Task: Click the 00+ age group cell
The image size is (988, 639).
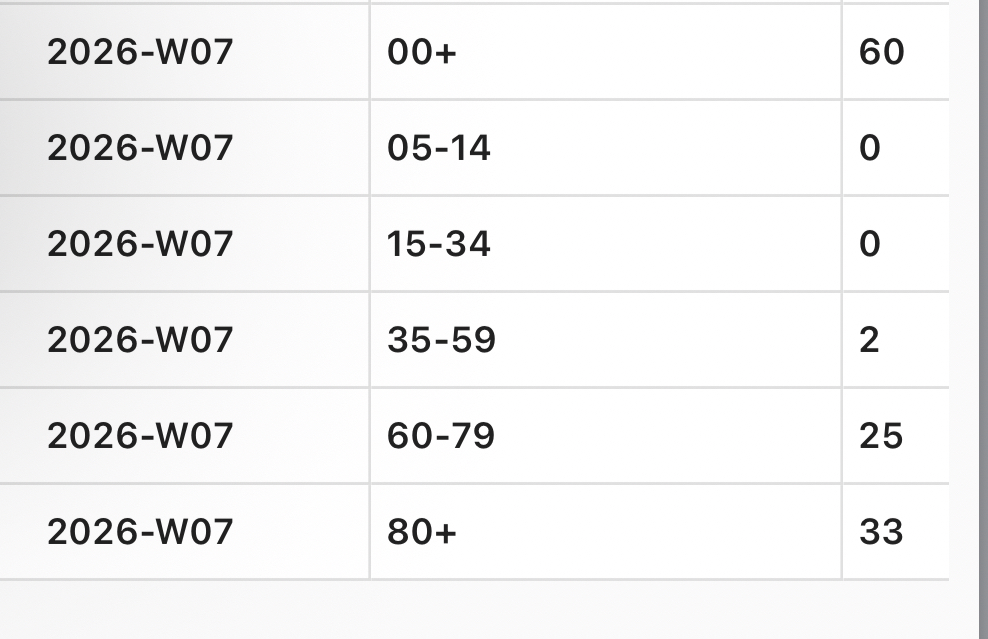Action: tap(422, 52)
